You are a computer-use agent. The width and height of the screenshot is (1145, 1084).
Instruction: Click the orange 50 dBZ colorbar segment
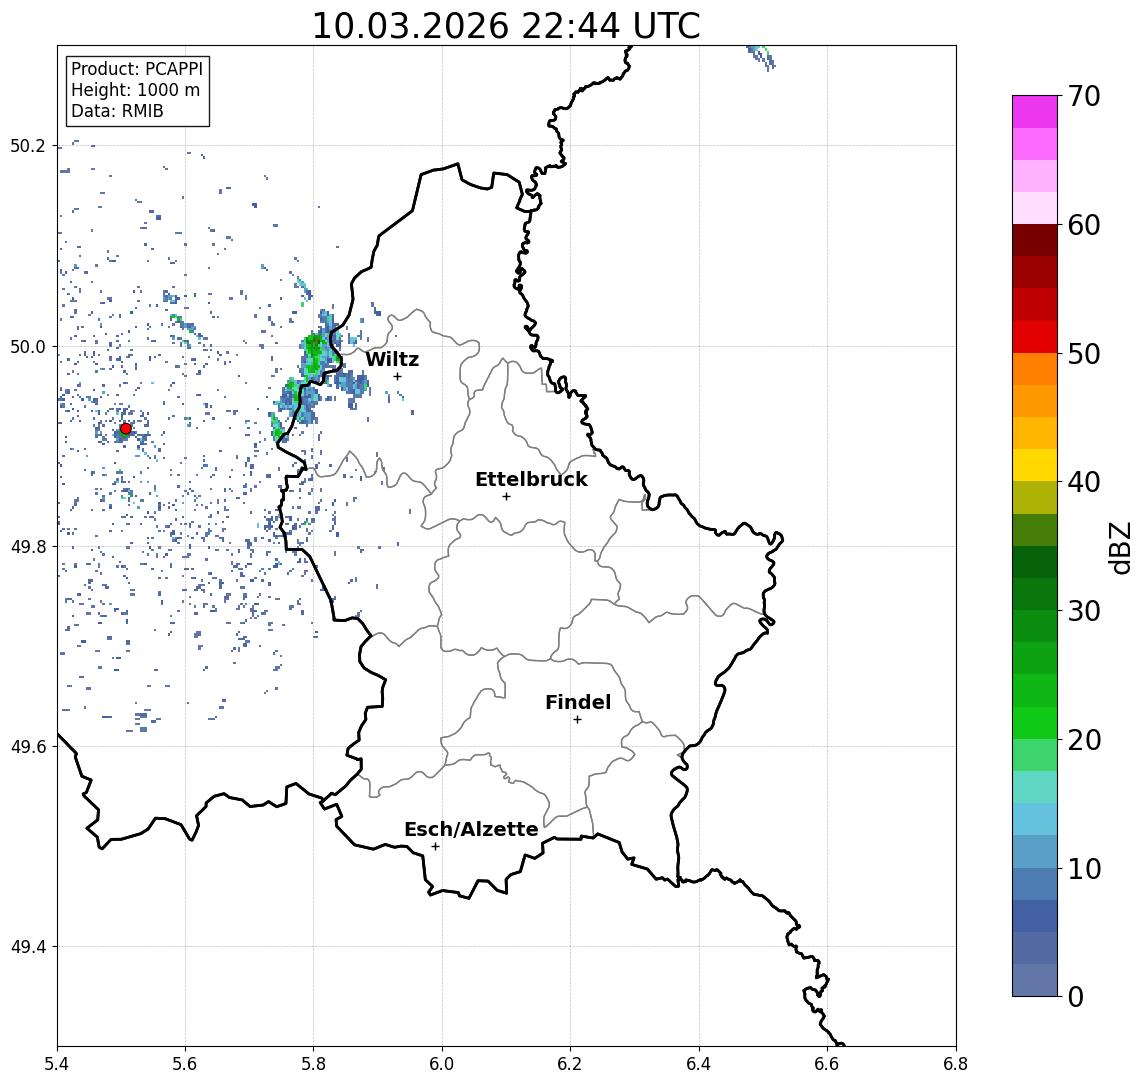(x=1035, y=369)
